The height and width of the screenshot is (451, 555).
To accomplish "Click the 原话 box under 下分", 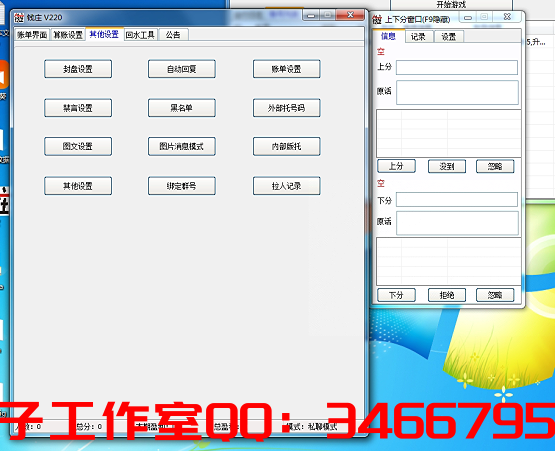I will pyautogui.click(x=457, y=223).
